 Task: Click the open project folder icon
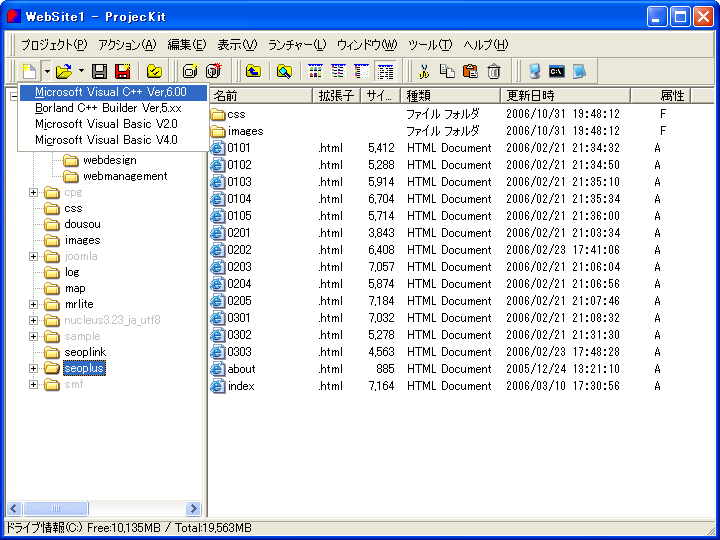pyautogui.click(x=64, y=71)
